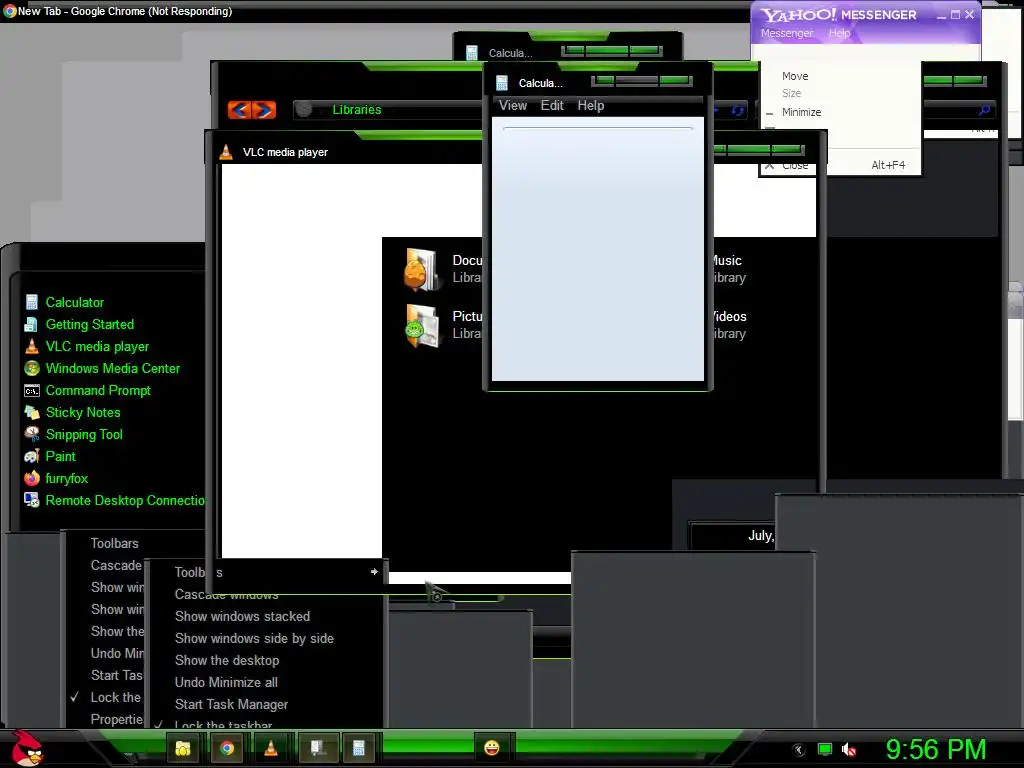Open the green monitor tray icon
Viewport: 1024px width, 768px height.
(x=825, y=750)
